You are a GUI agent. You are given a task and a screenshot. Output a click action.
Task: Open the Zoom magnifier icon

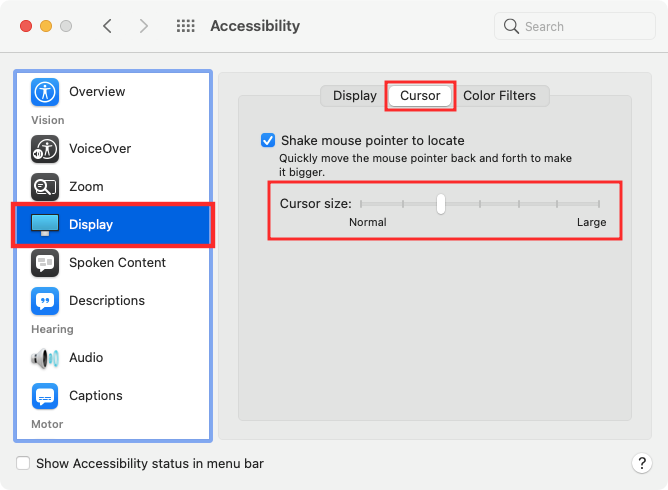coord(45,187)
